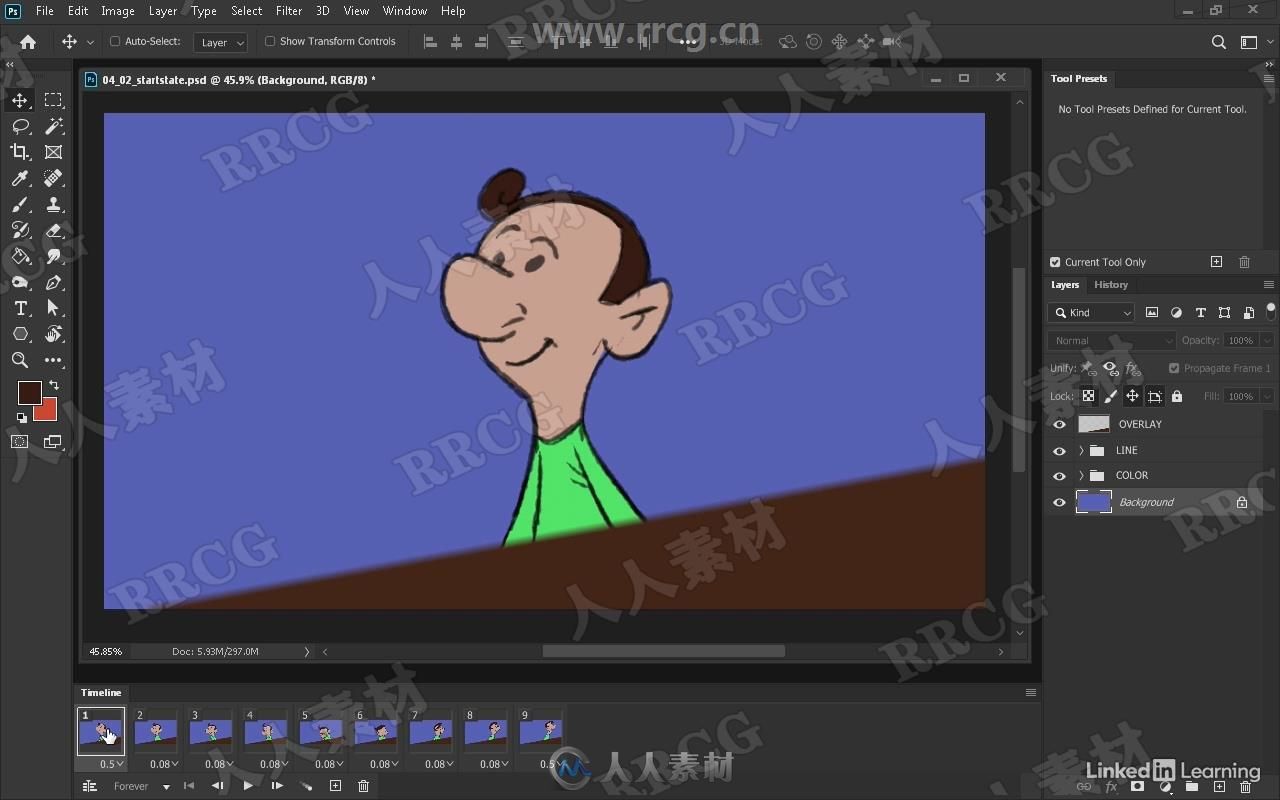Play the frame animation
Screen dimensions: 1280x800
248,787
